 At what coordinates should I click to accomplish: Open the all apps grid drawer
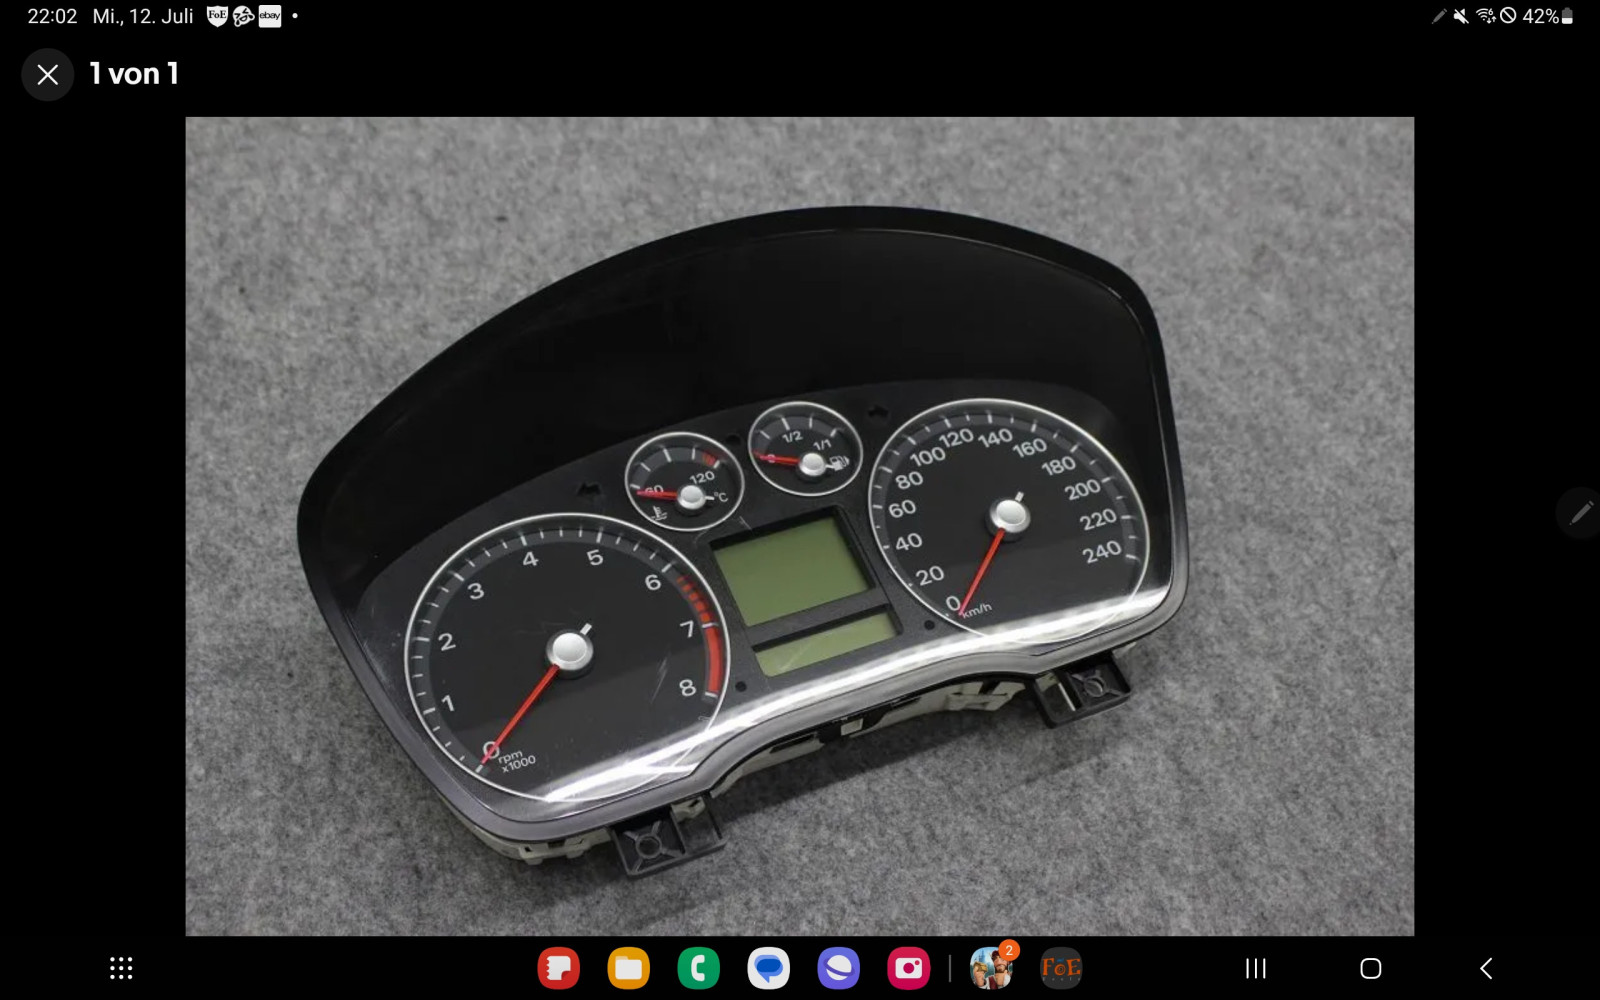121,968
